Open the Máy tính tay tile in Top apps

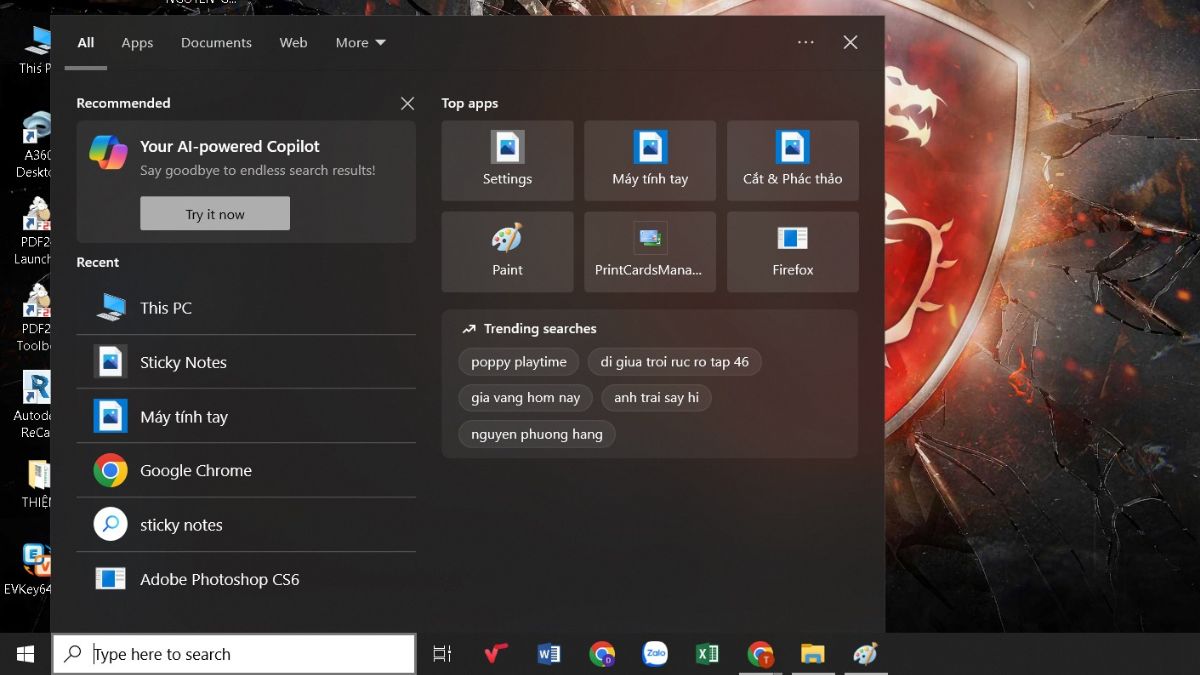(x=650, y=161)
